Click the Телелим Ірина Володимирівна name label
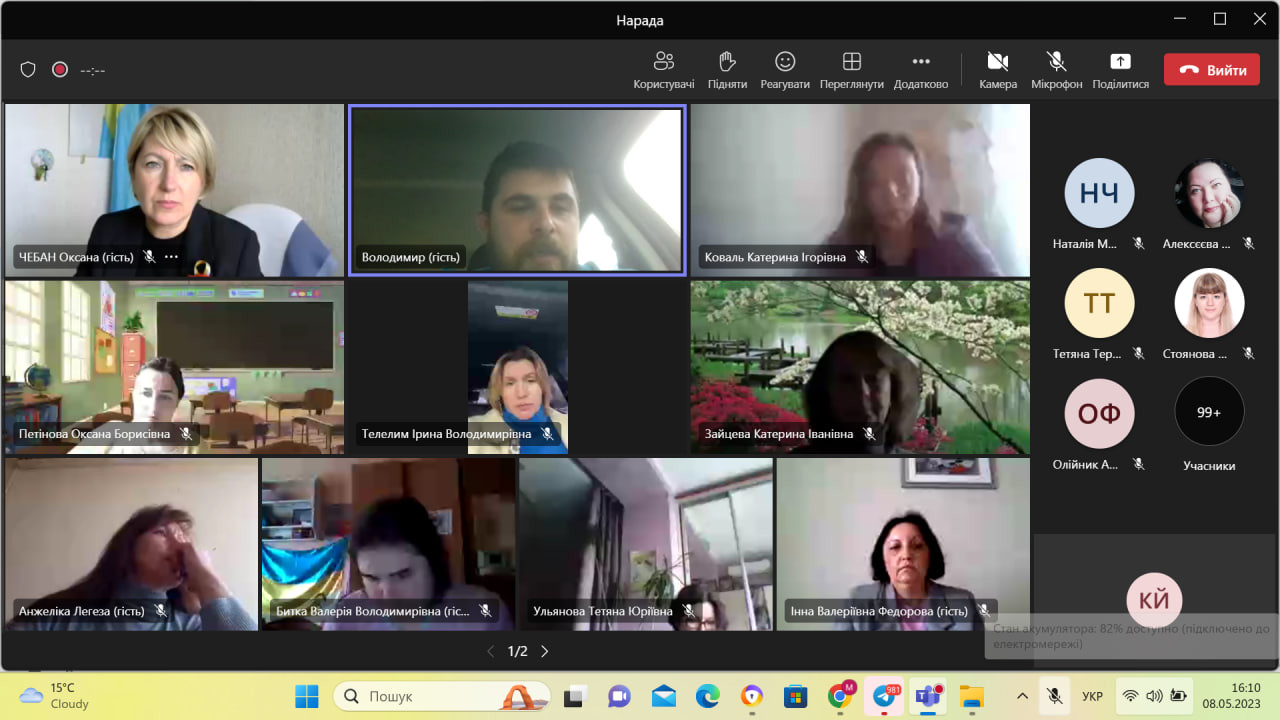 click(x=446, y=434)
